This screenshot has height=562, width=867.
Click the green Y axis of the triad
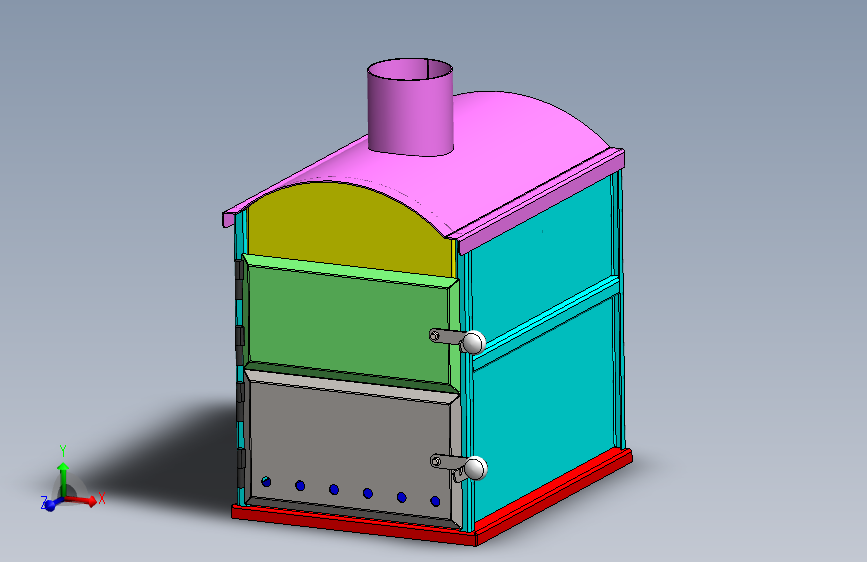63,478
